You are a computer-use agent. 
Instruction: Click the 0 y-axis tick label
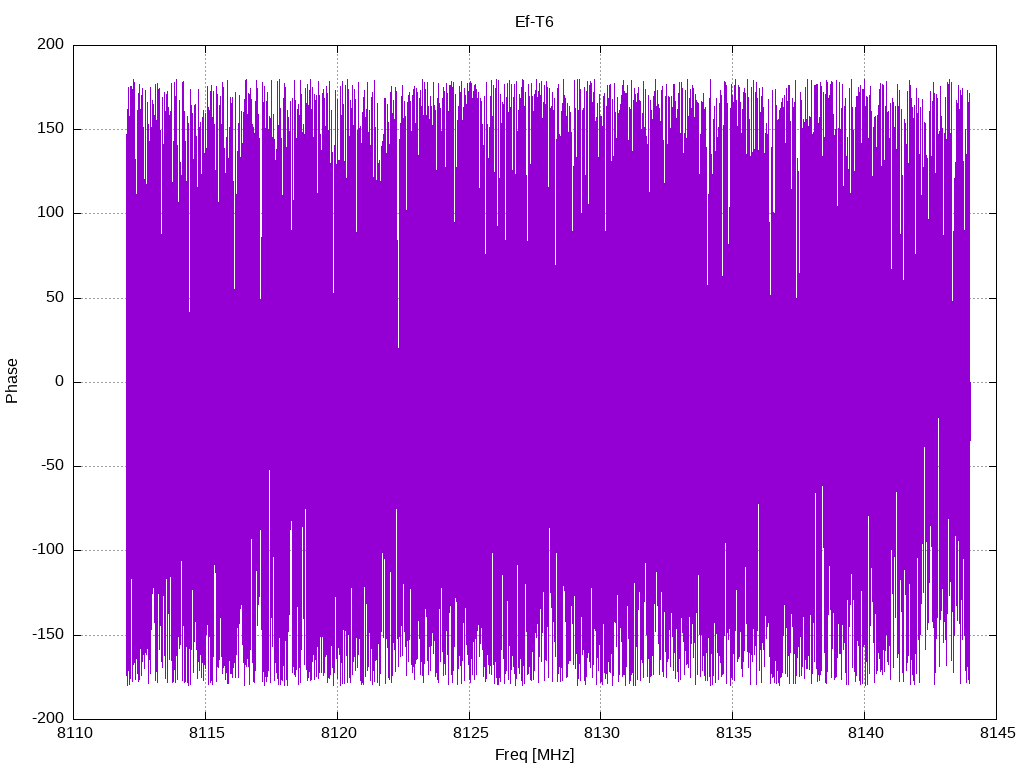pos(60,381)
